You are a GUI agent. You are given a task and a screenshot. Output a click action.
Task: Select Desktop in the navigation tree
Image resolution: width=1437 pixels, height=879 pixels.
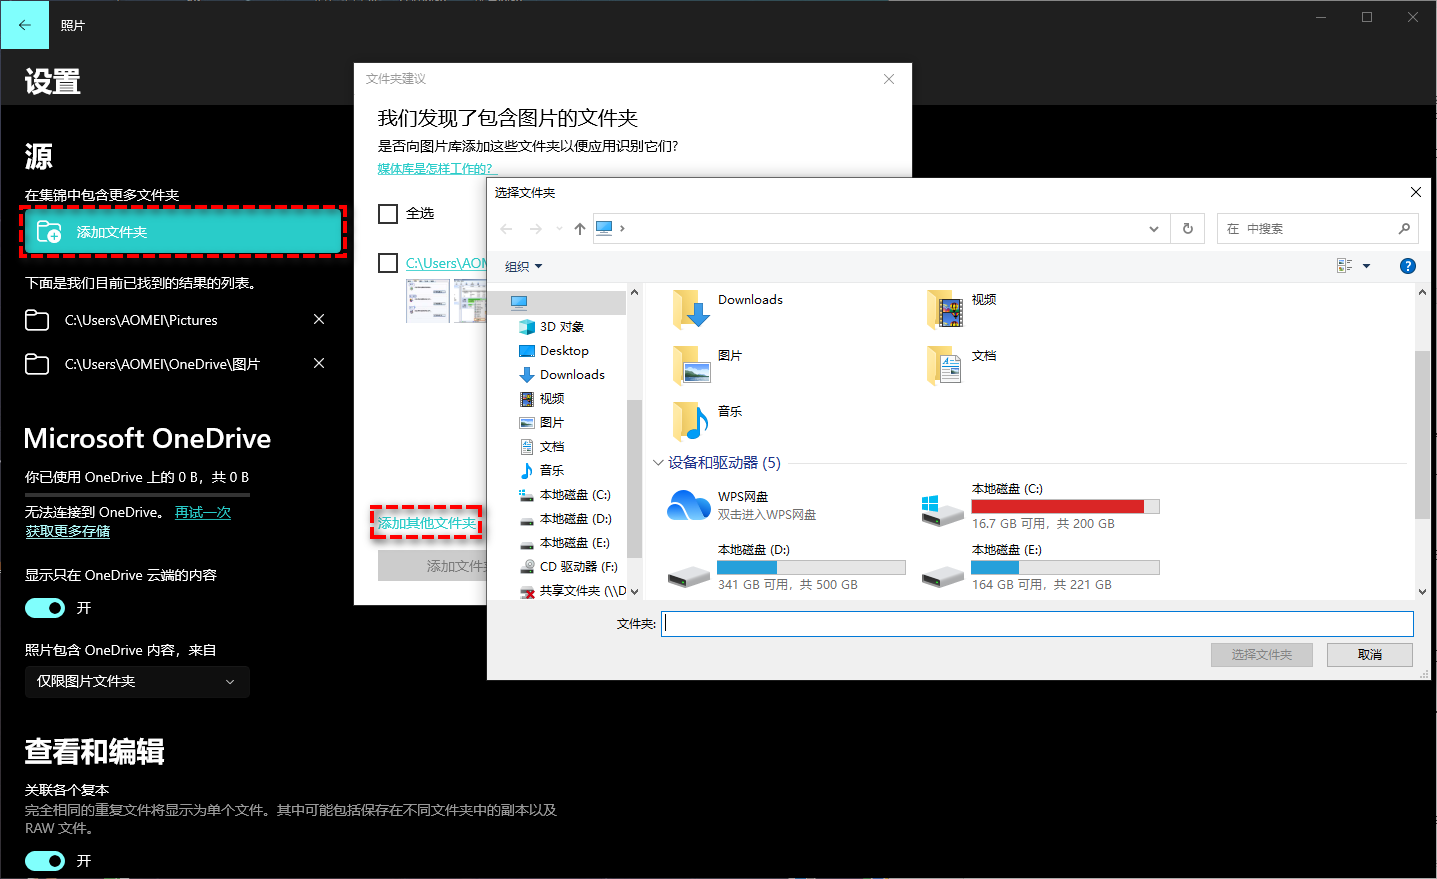[x=564, y=351]
